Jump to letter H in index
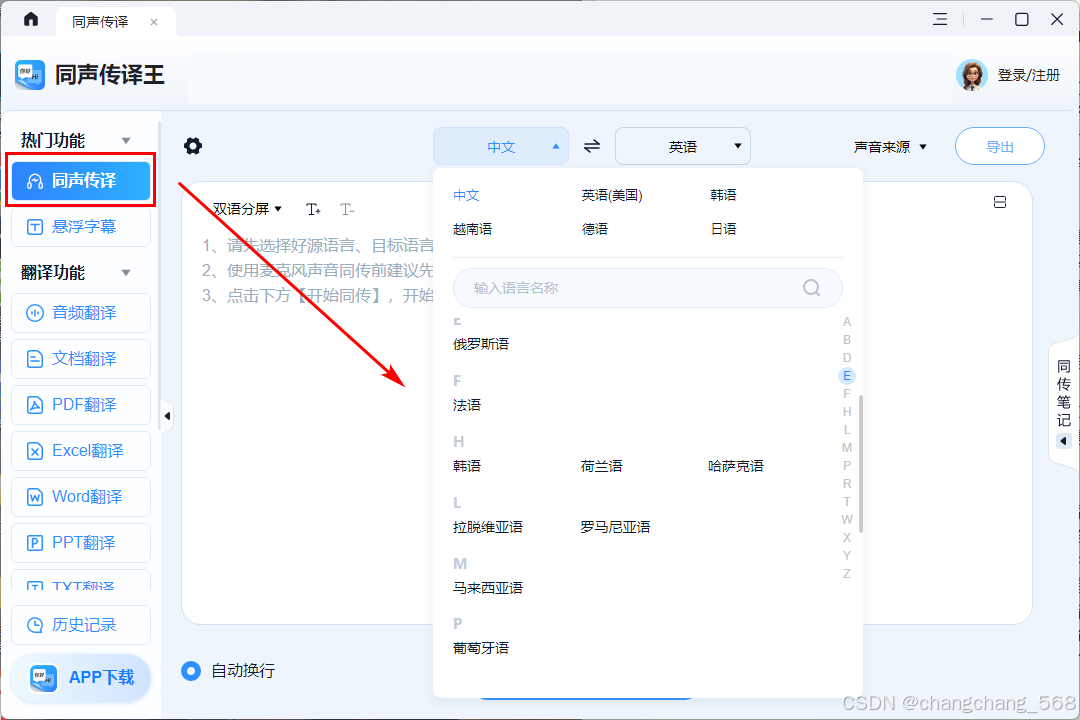 click(847, 411)
